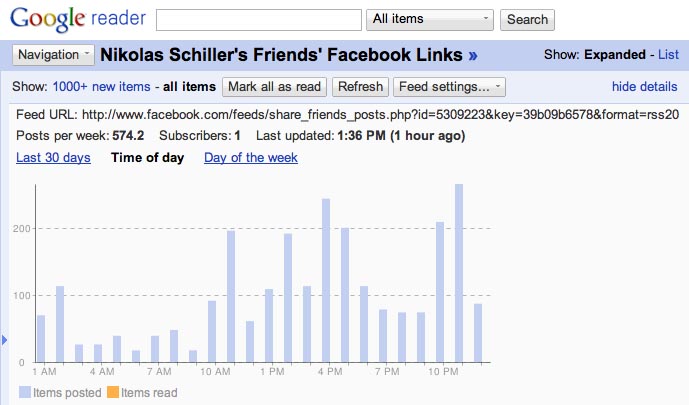This screenshot has height=405, width=689.
Task: Expand the Feed settings dropdown
Action: tap(449, 87)
